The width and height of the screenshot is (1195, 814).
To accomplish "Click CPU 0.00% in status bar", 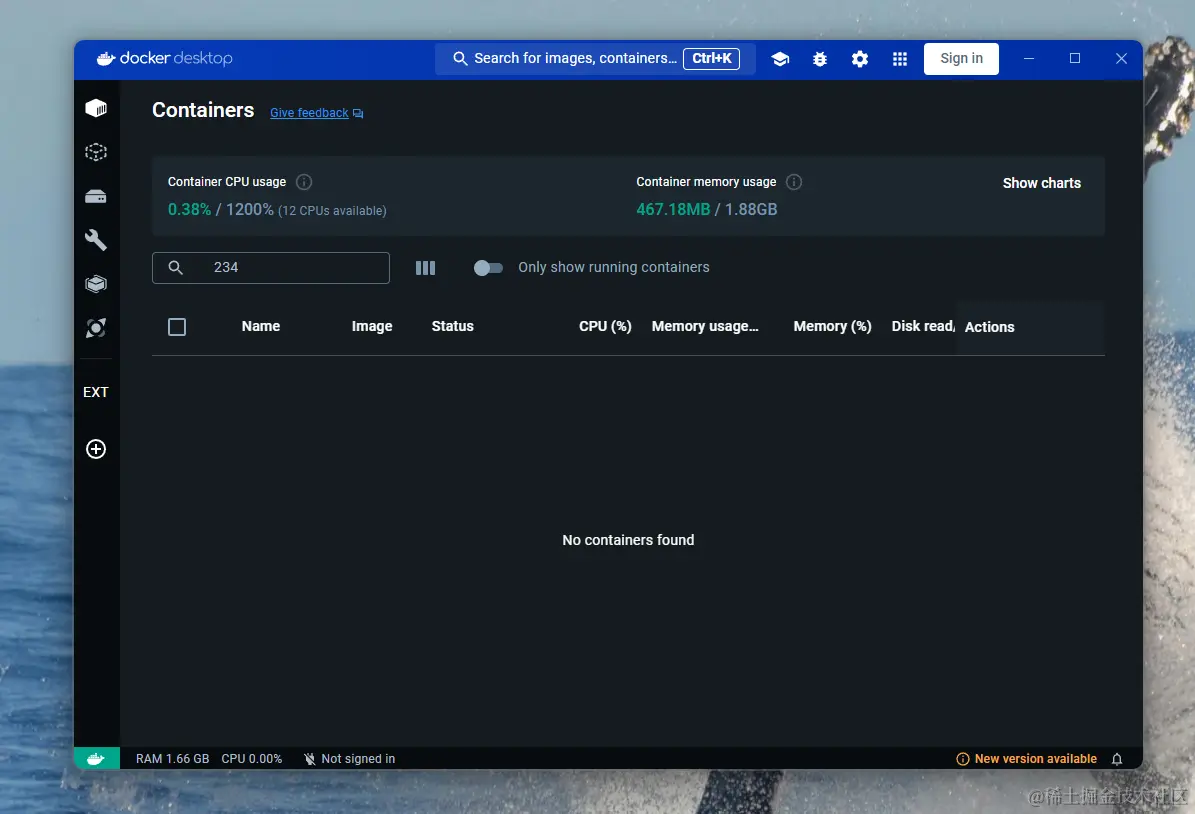I will [251, 759].
